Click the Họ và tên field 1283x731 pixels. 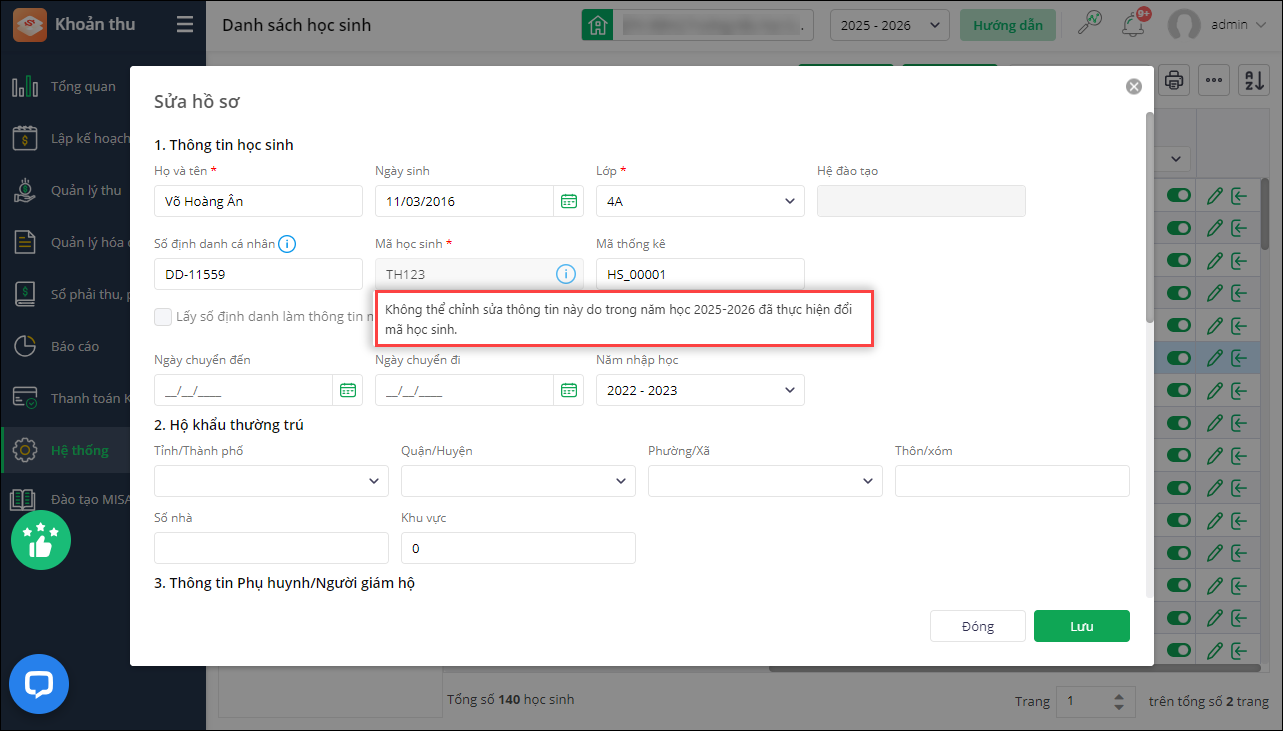tap(258, 201)
